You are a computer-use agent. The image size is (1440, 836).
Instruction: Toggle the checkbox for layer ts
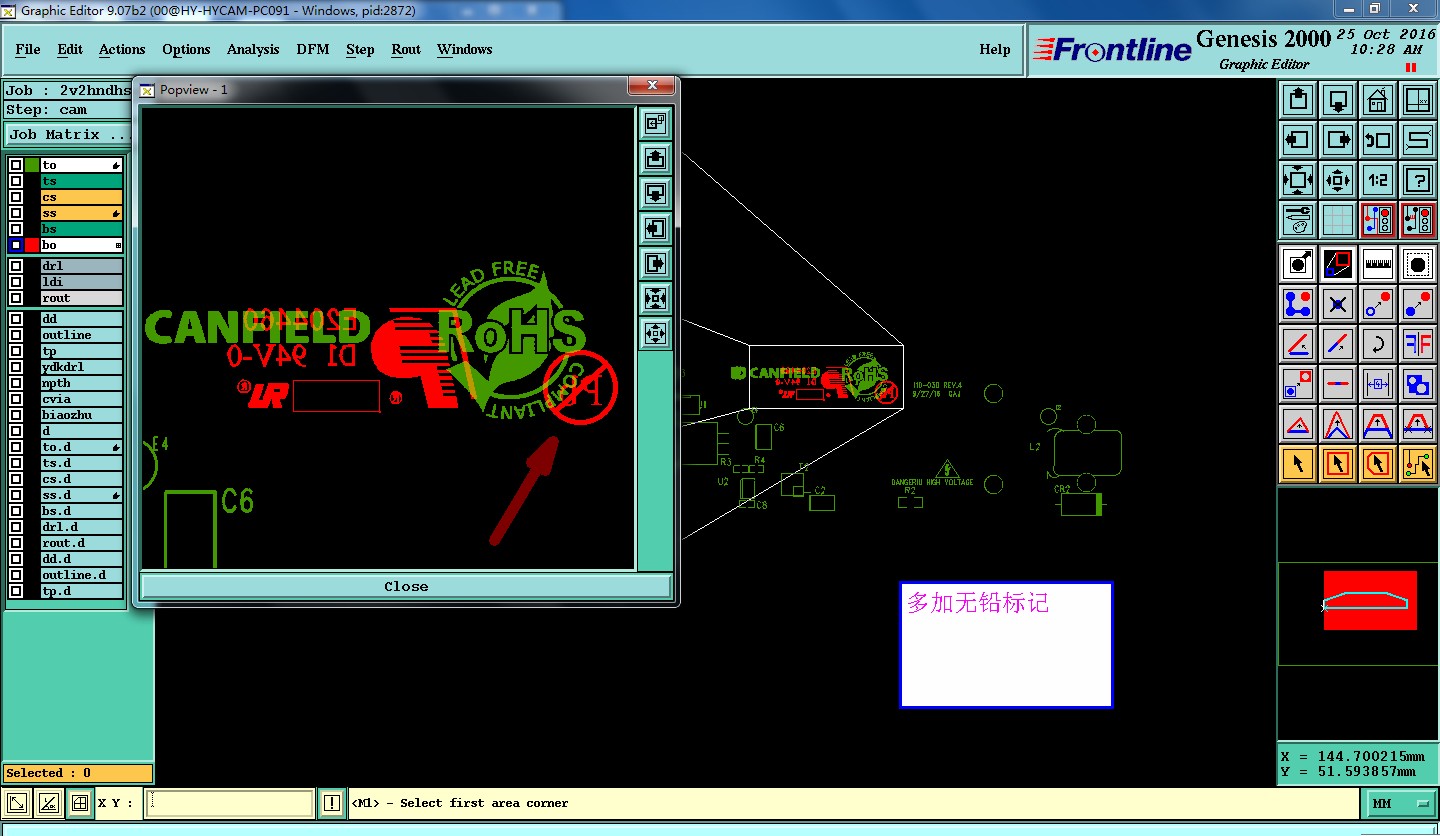(x=16, y=181)
